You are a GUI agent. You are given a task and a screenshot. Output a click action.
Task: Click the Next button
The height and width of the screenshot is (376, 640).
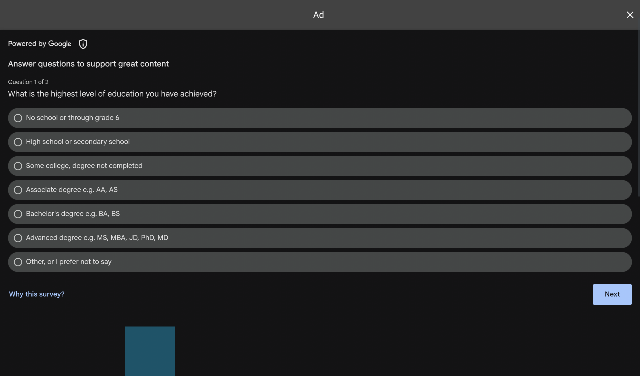tap(612, 294)
